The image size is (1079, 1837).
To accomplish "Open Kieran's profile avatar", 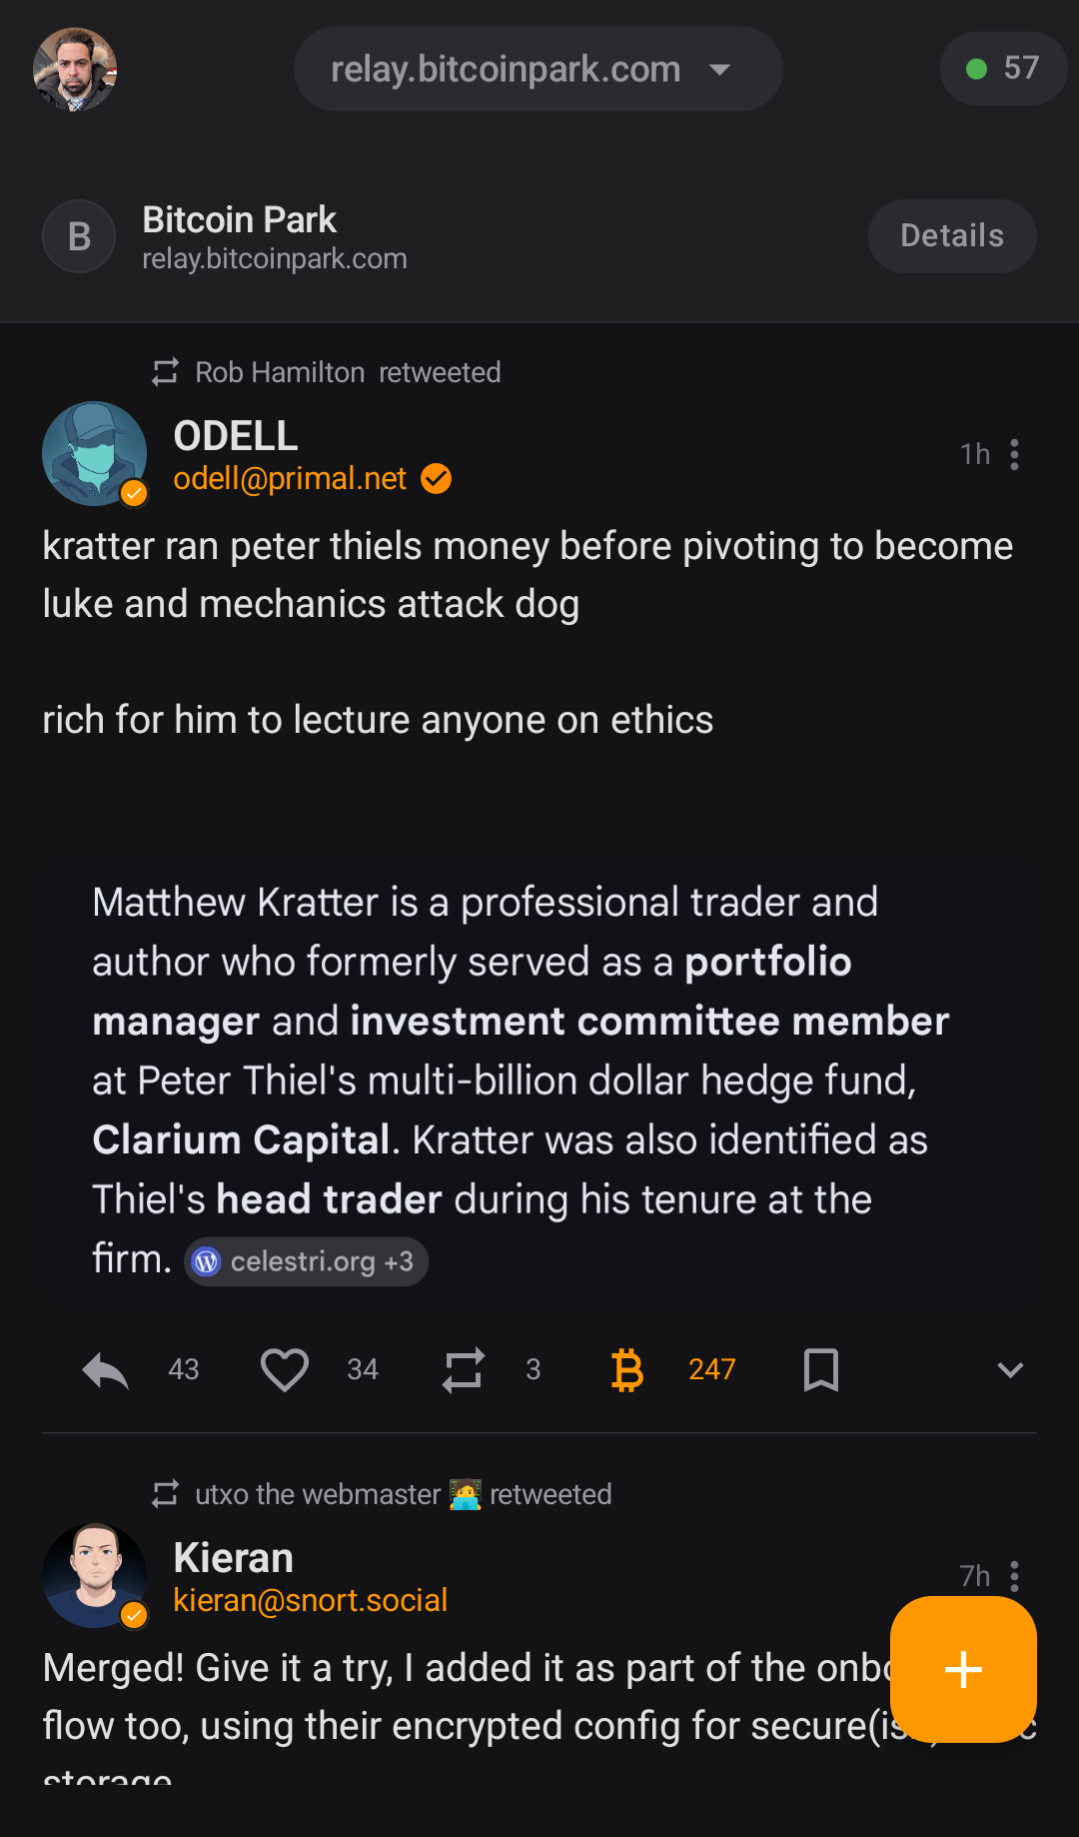I will tap(94, 1576).
